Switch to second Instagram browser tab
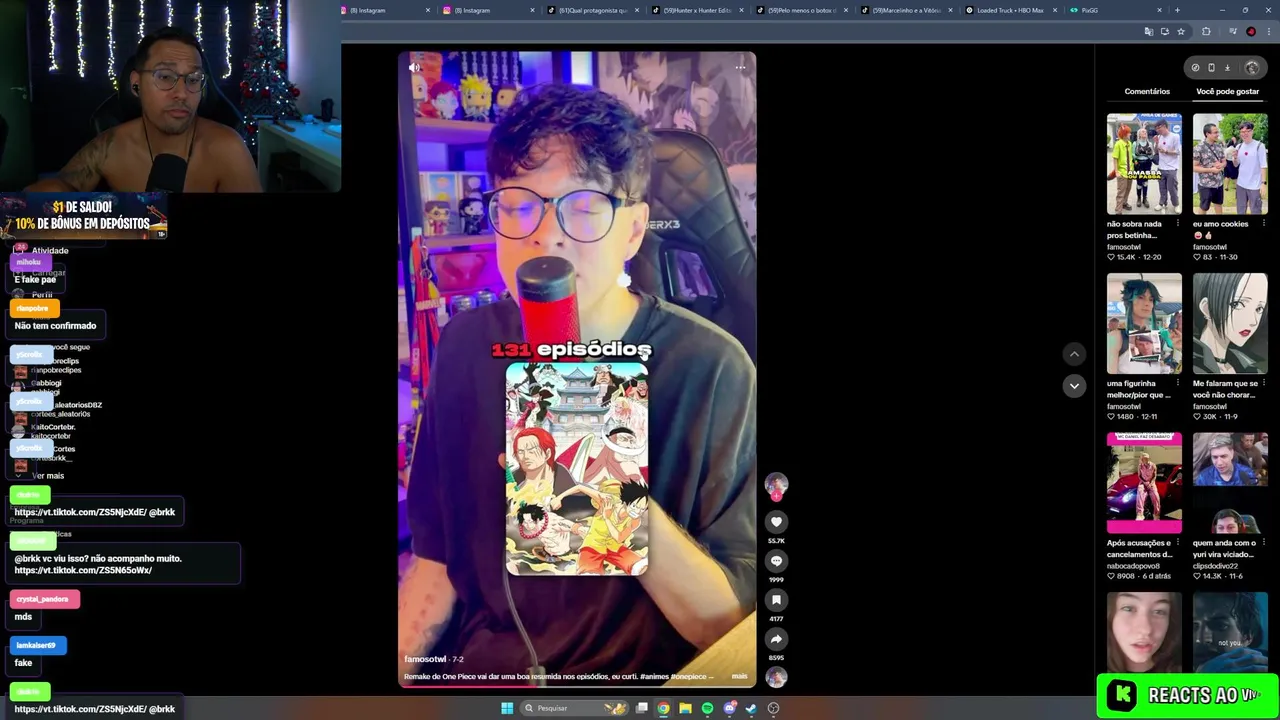This screenshot has height=720, width=1280. tap(490, 10)
